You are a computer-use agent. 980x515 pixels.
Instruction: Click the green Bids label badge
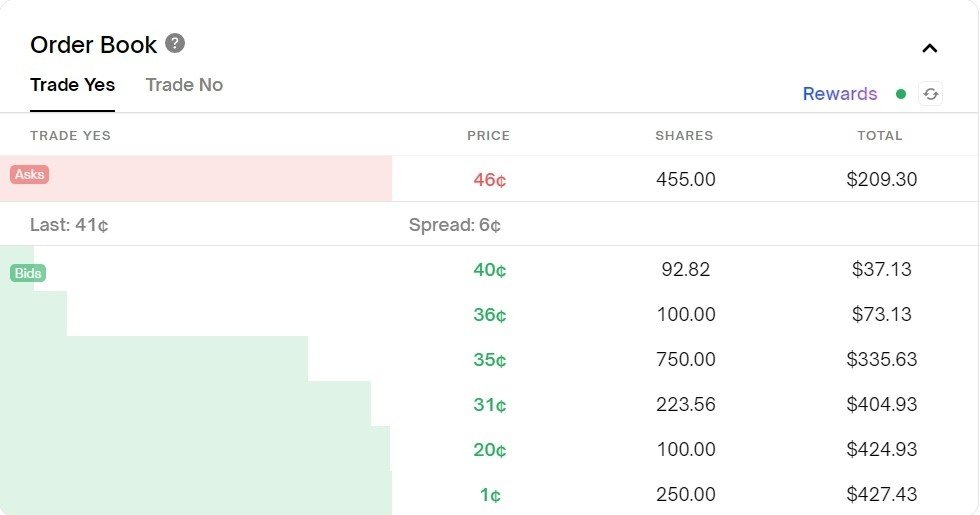(x=28, y=273)
